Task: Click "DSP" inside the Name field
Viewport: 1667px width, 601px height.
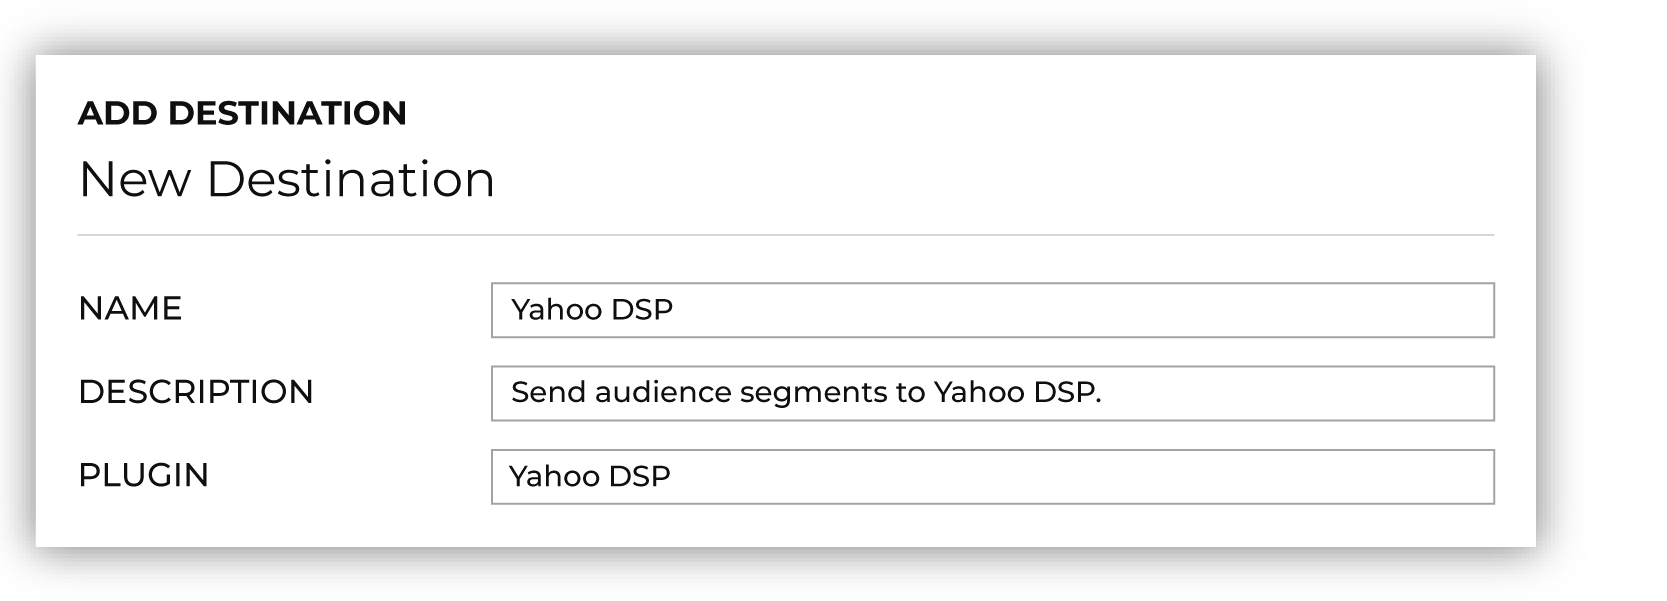Action: tap(642, 310)
